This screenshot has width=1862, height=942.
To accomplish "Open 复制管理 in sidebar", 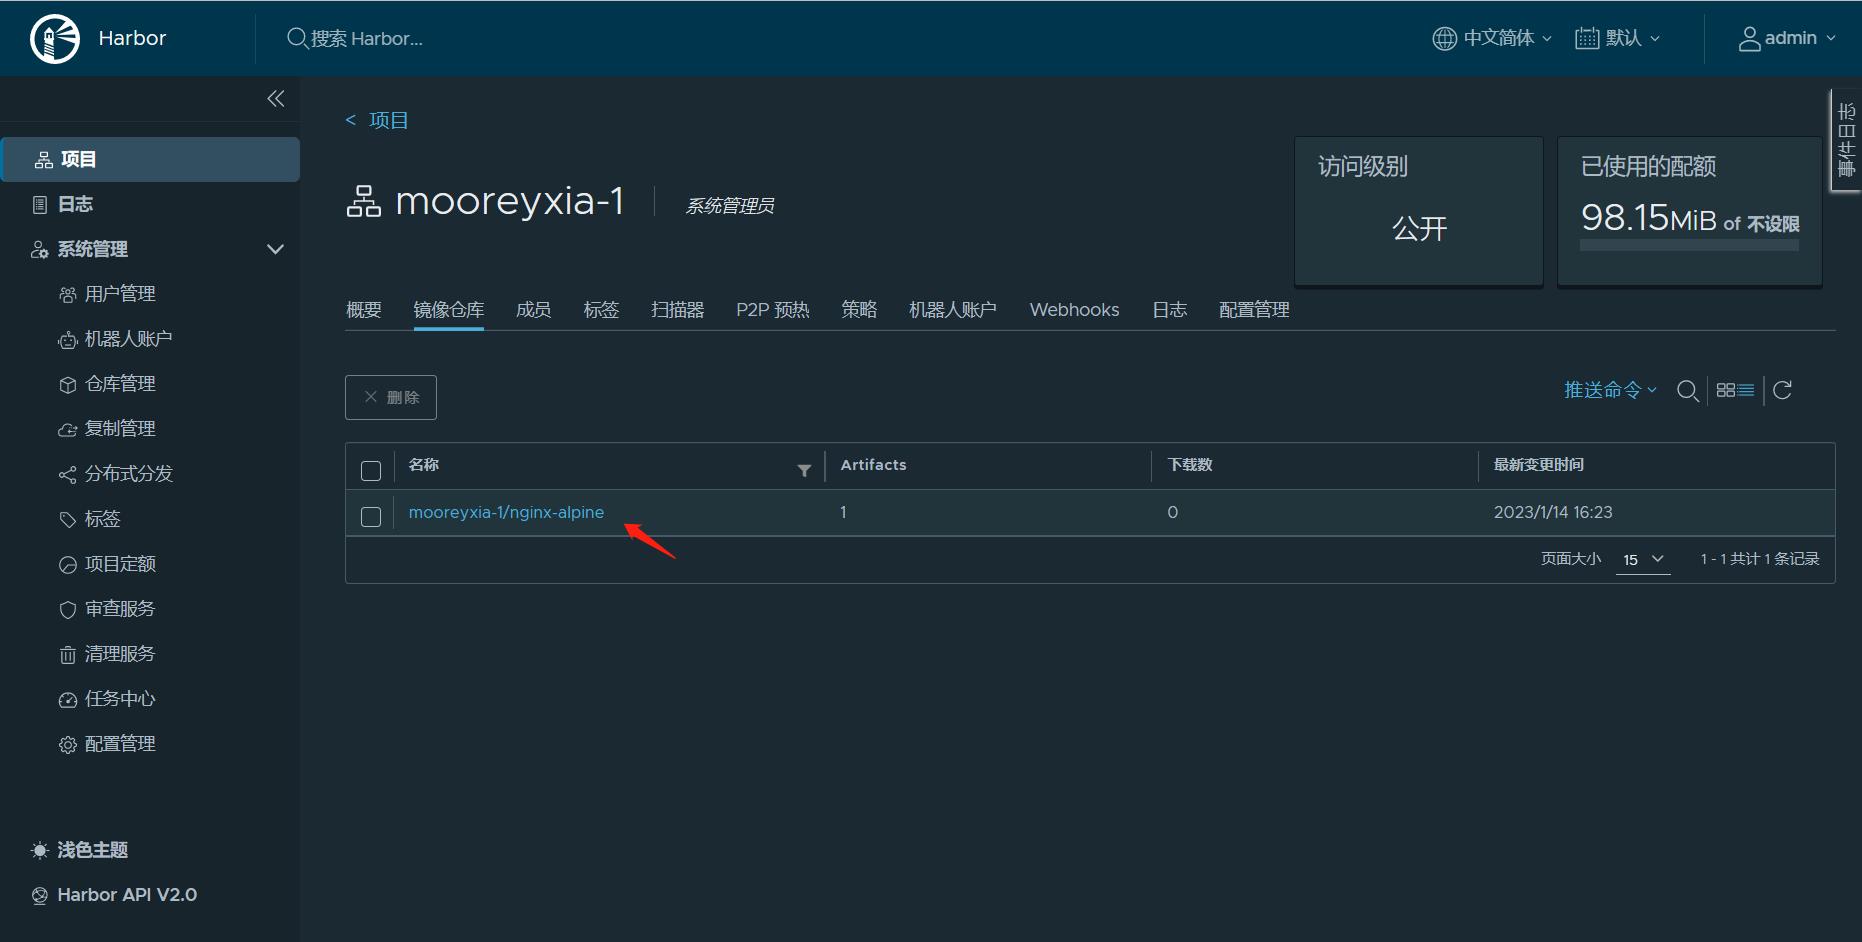I will click(120, 429).
